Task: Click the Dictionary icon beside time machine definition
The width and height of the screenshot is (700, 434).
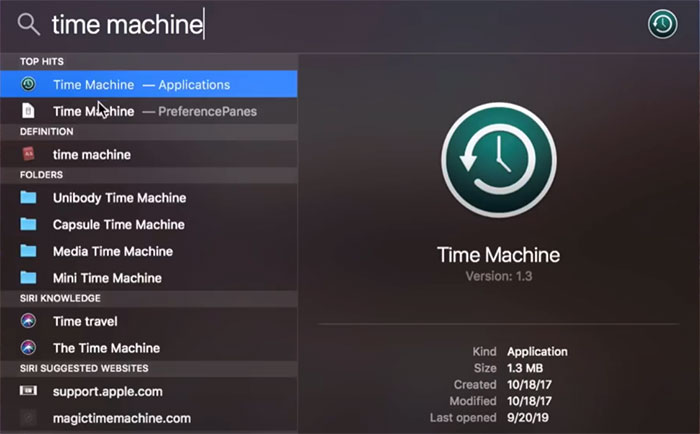Action: (x=29, y=154)
